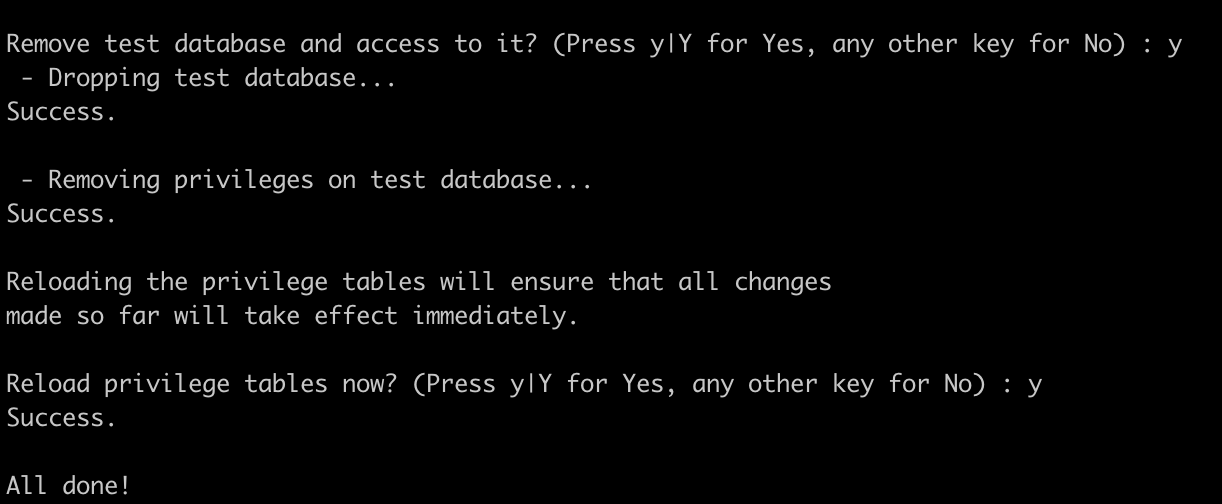Click the "y" answer after the reload-tables prompt

(x=1034, y=384)
